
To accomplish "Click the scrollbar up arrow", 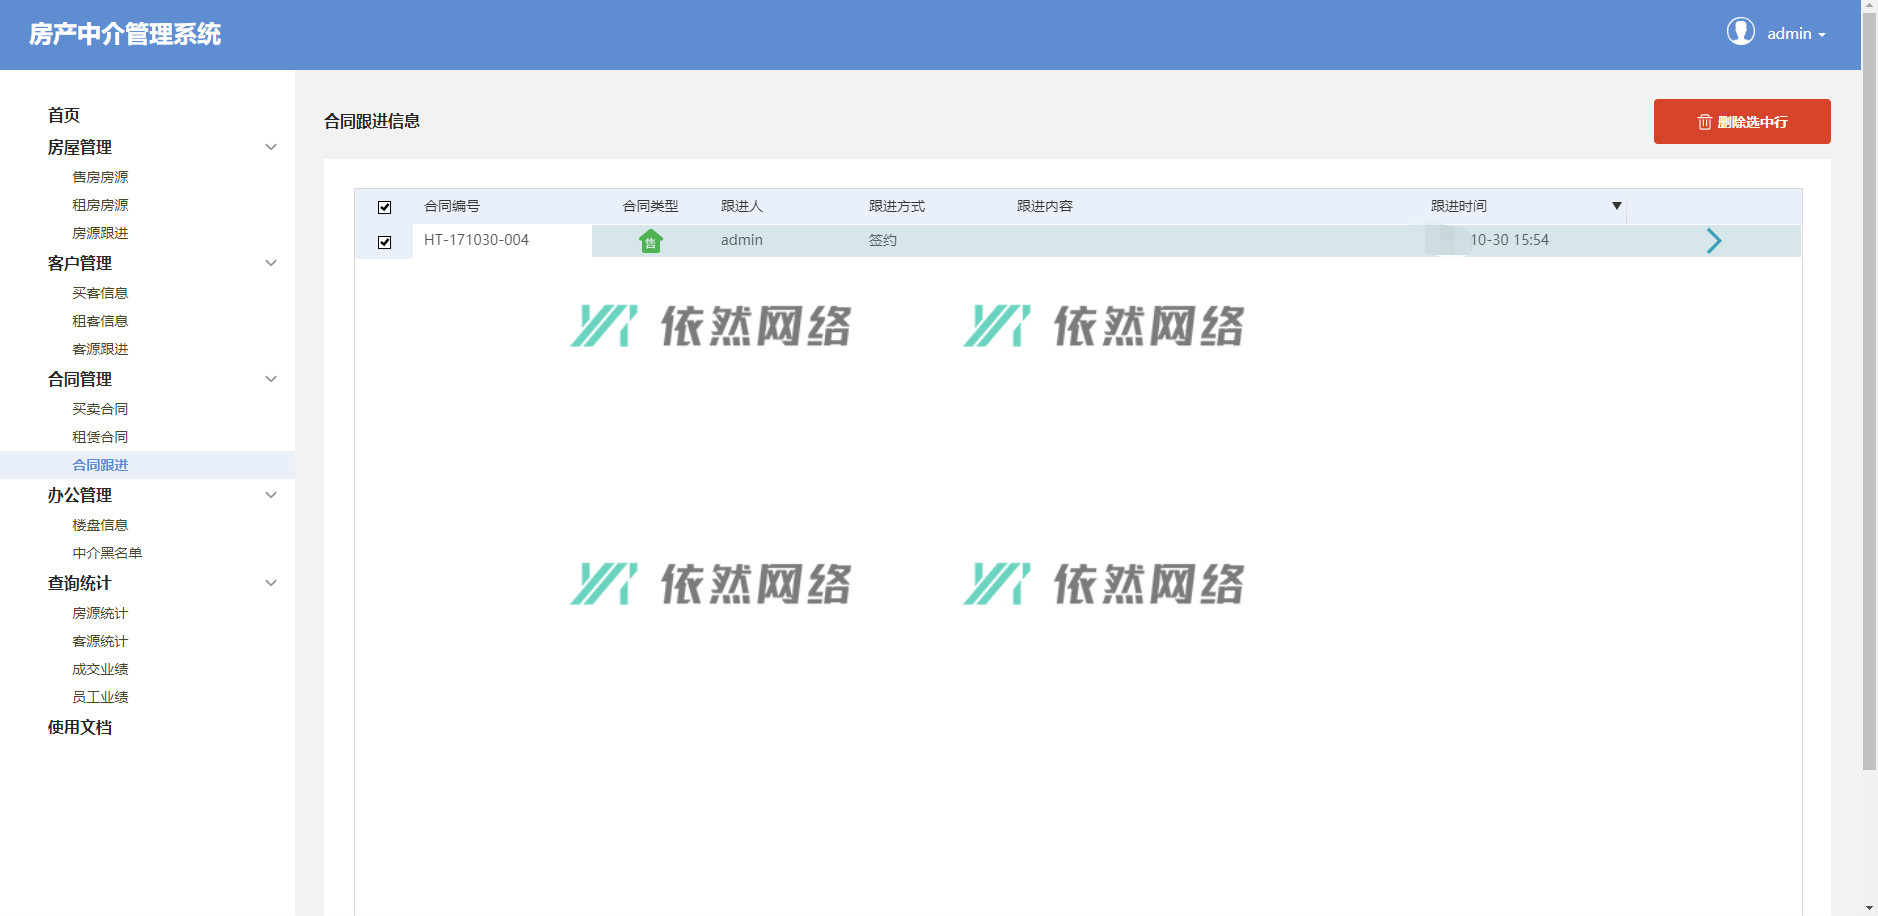I will (1869, 6).
